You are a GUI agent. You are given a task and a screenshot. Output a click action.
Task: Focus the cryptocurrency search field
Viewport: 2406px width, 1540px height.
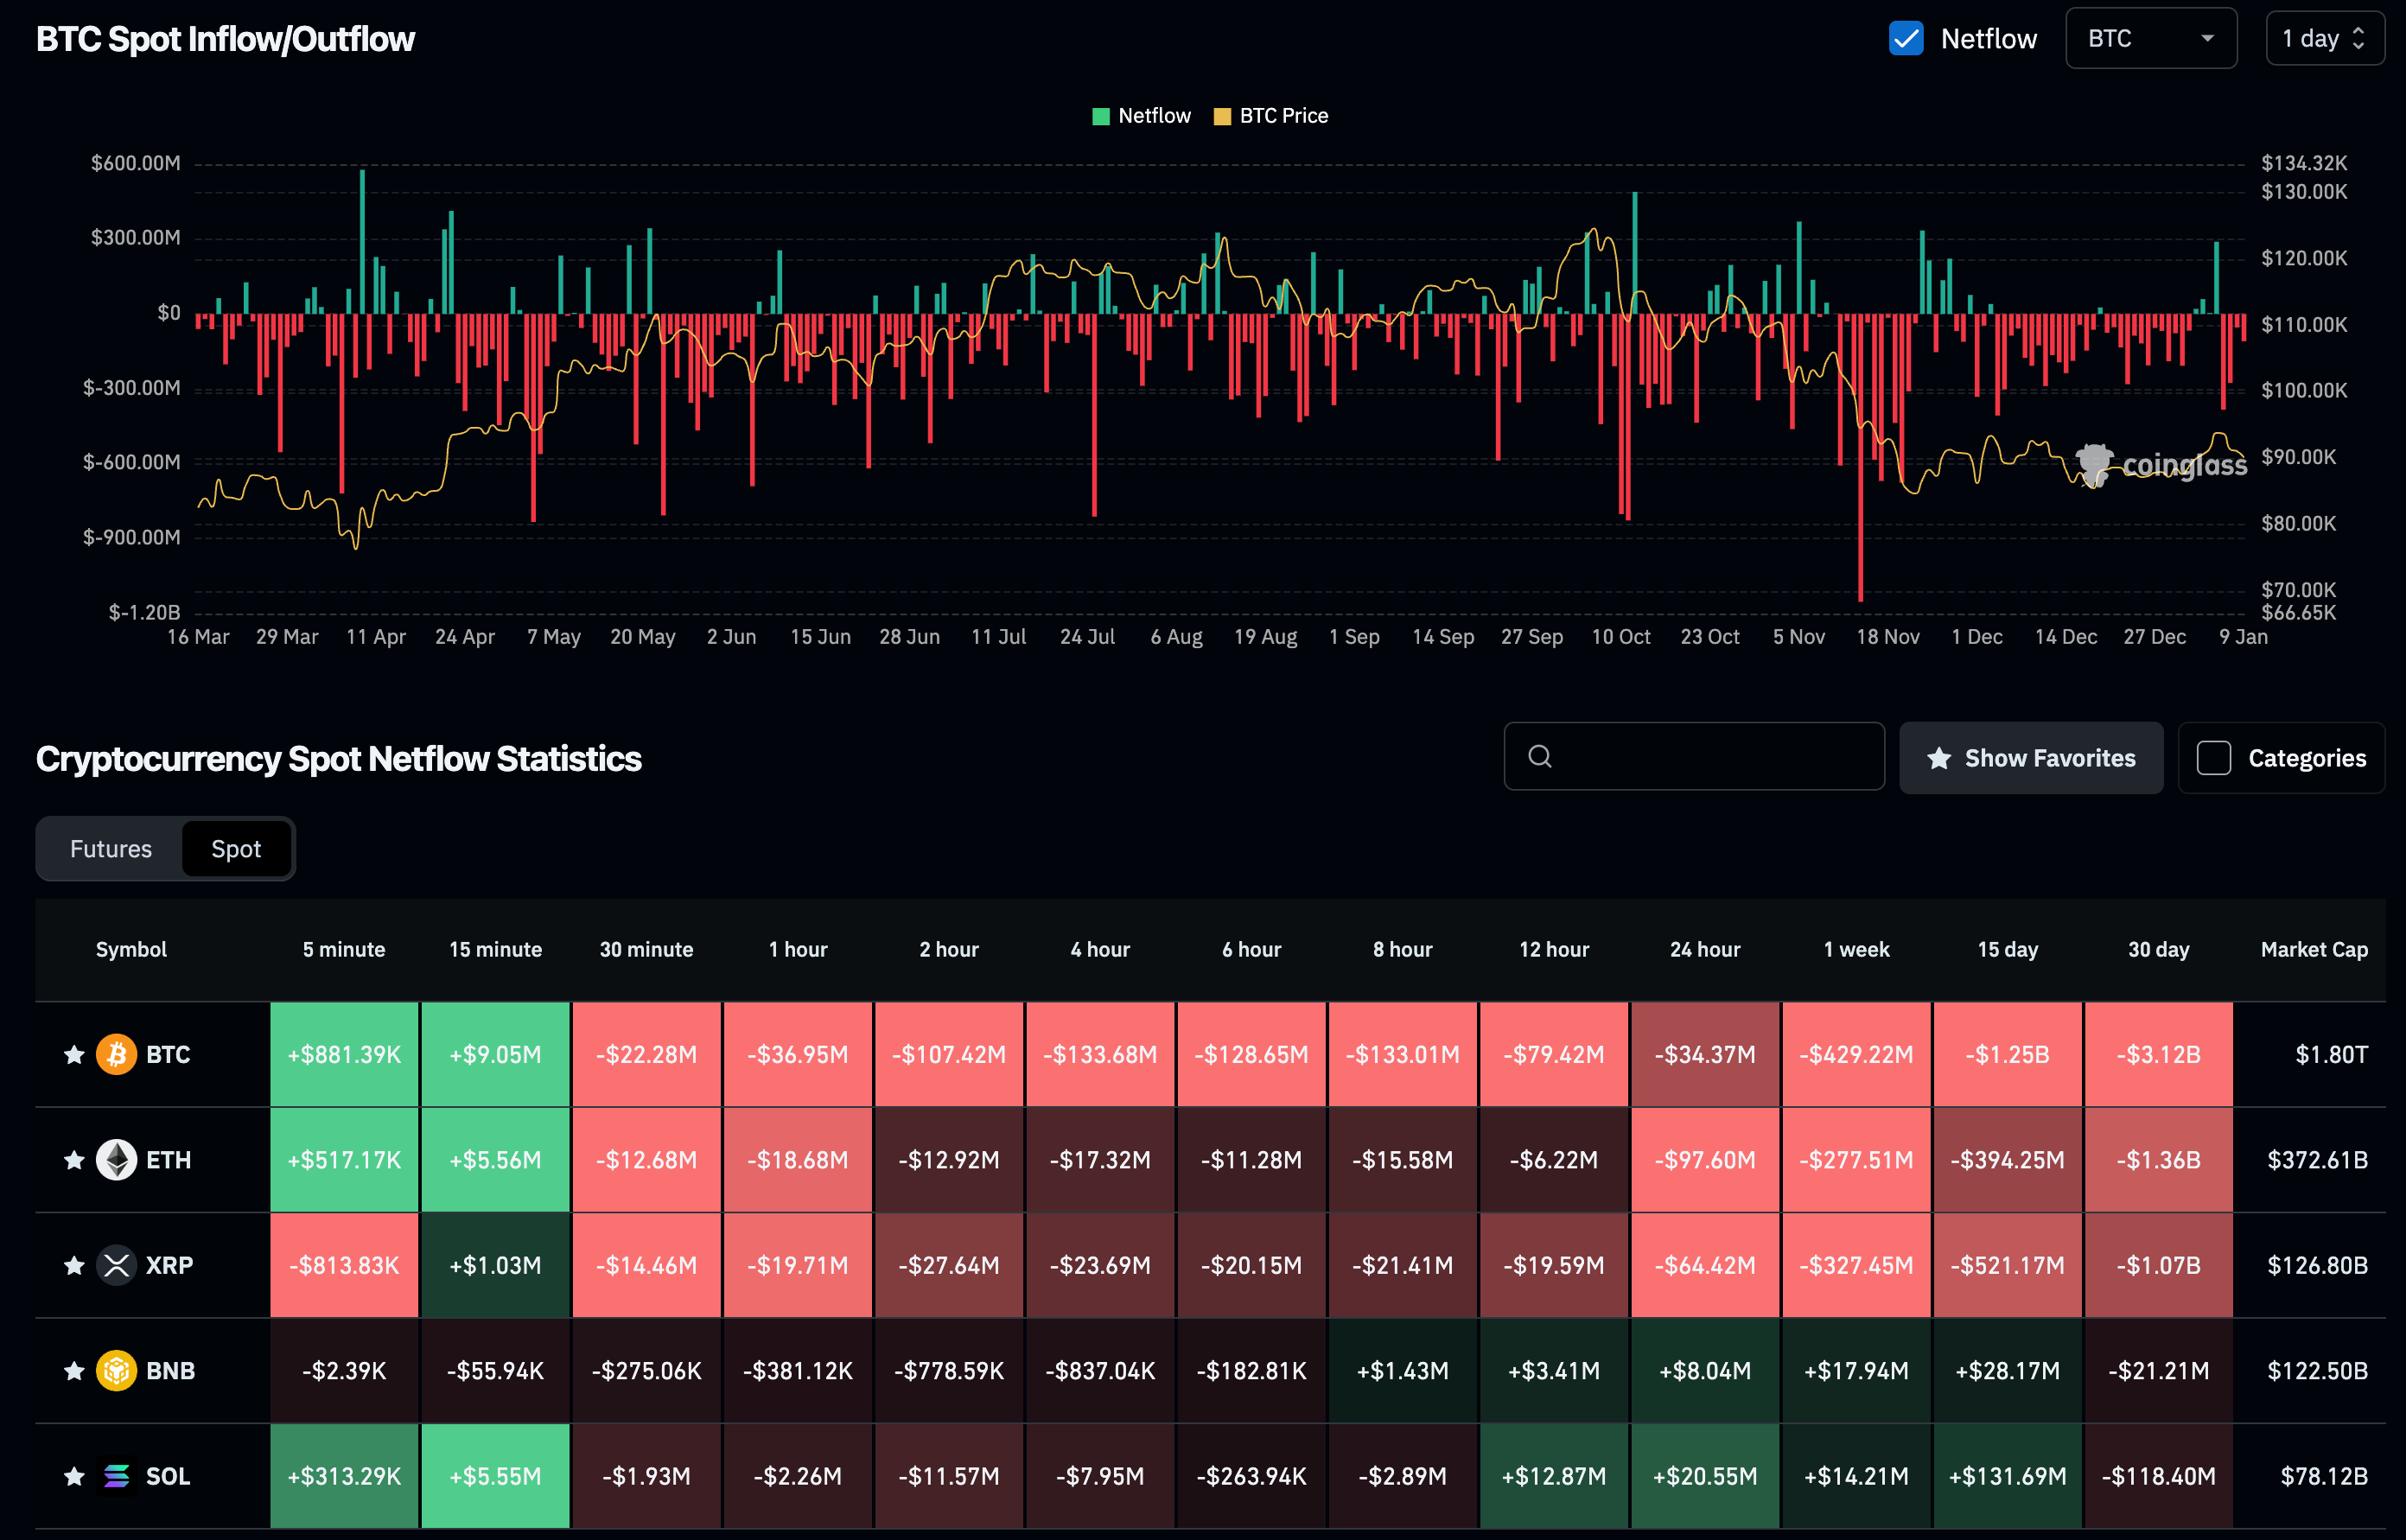(x=1710, y=757)
